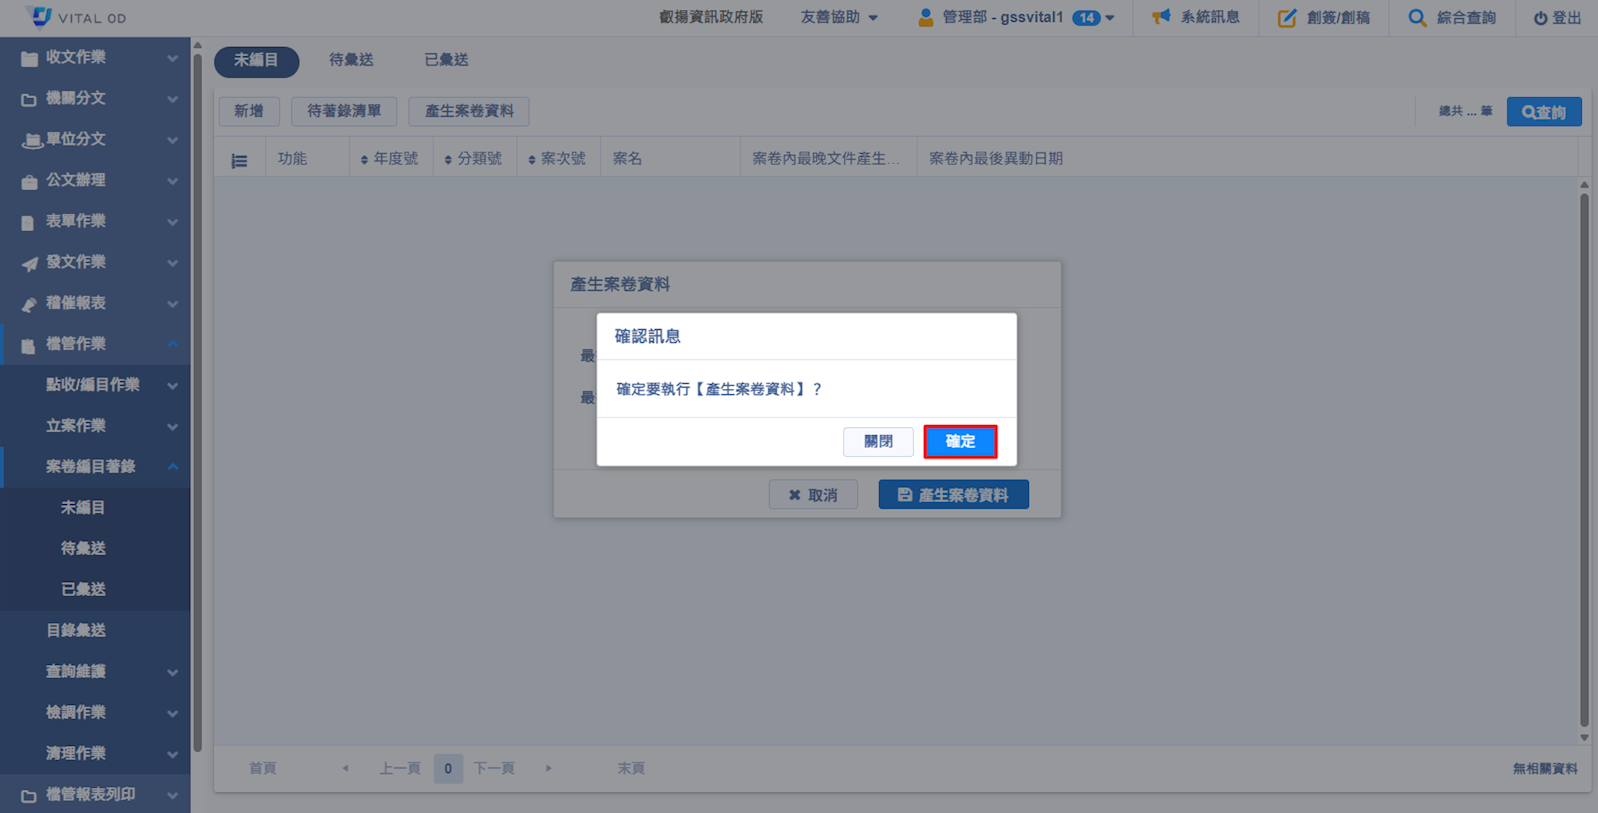Switch to the 已彙送 tab
Viewport: 1598px width, 813px height.
pyautogui.click(x=446, y=60)
